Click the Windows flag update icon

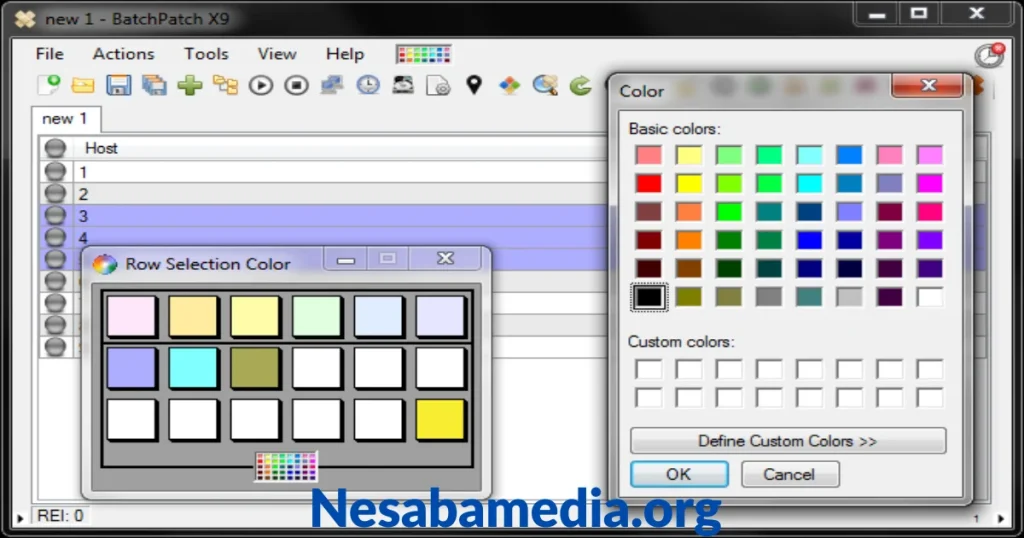coord(509,86)
